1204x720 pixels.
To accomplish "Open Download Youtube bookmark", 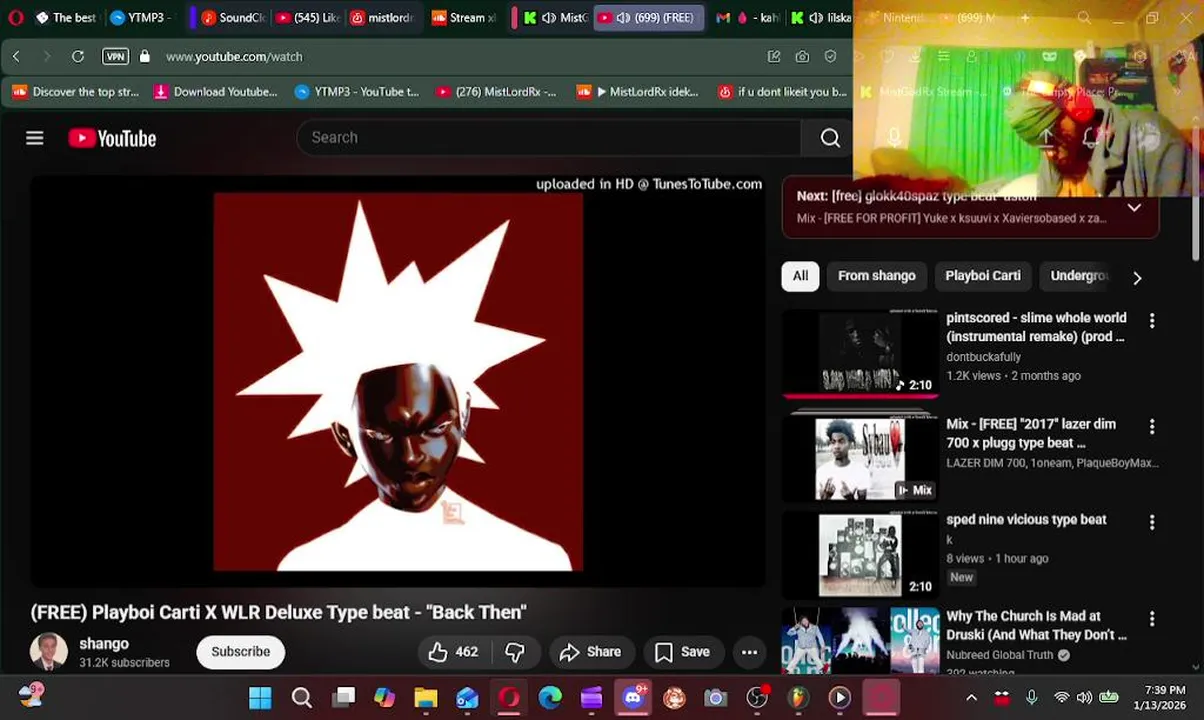I will 215,92.
